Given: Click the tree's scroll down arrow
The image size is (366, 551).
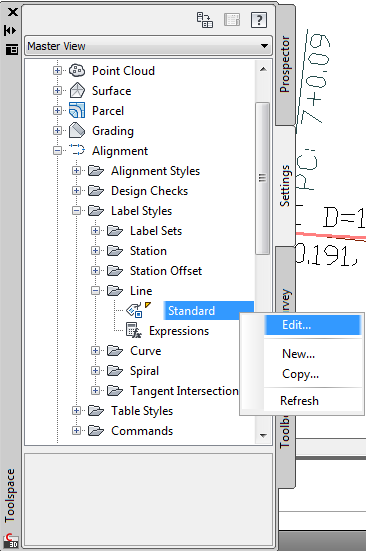Looking at the screenshot, I should tap(263, 436).
